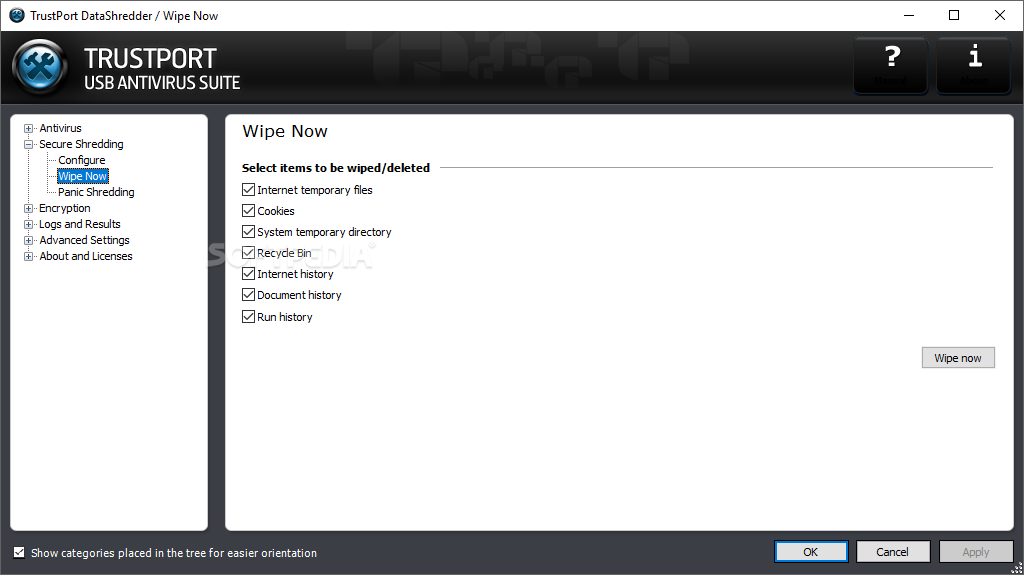Click the window resize grip
Viewport: 1024px width, 575px height.
pos(1017,568)
